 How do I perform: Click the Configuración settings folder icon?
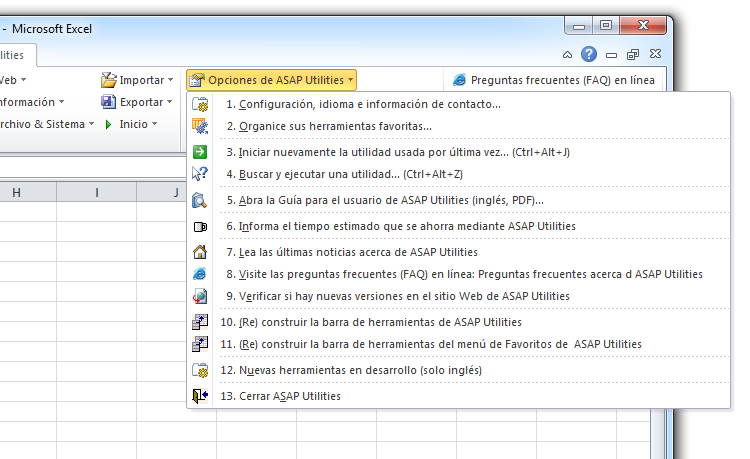[x=200, y=104]
